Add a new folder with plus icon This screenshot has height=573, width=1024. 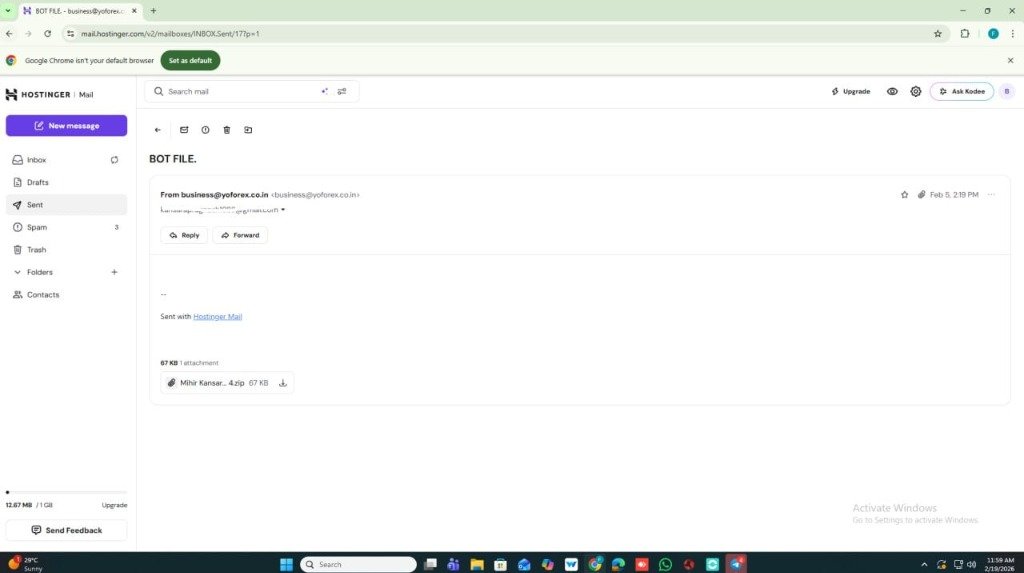coord(114,272)
